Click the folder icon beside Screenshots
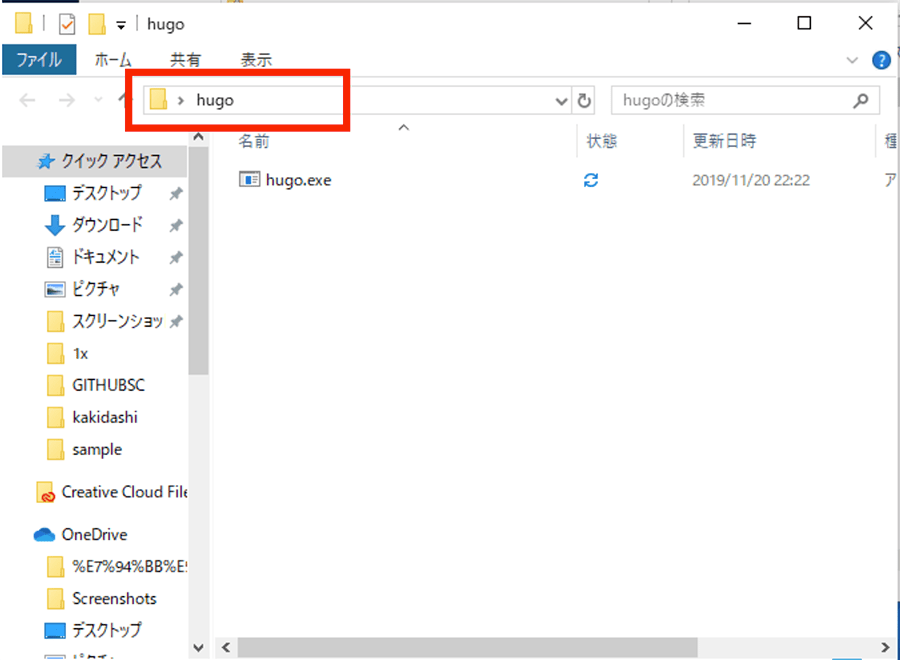Viewport: 900px width, 660px height. 55,599
